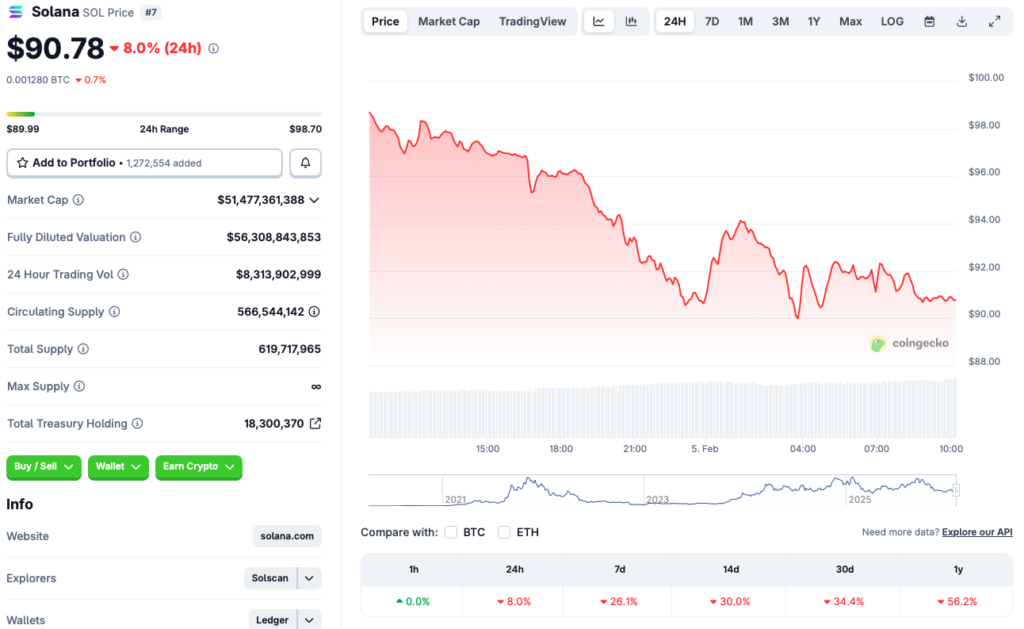Switch to the TradingView tab
The image size is (1024, 629).
(533, 20)
